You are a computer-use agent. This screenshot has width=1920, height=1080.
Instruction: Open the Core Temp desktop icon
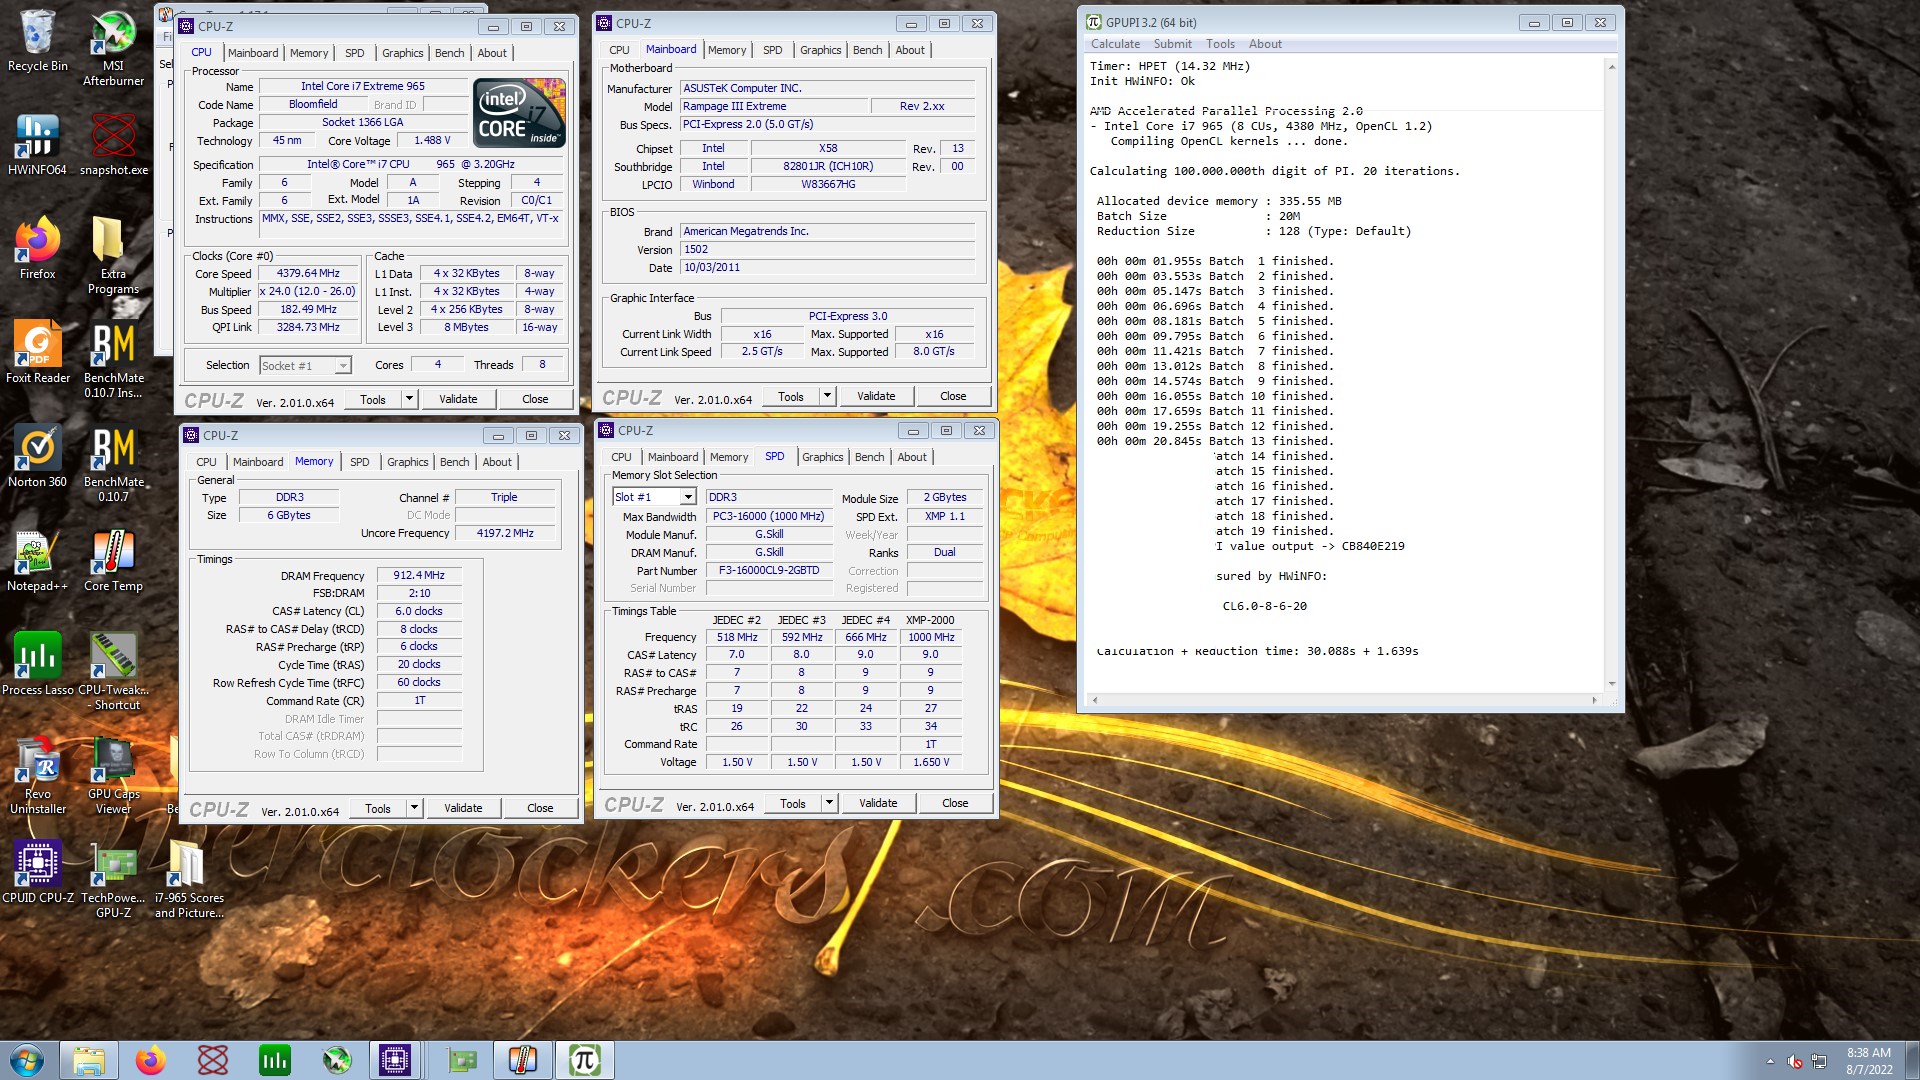pyautogui.click(x=113, y=561)
